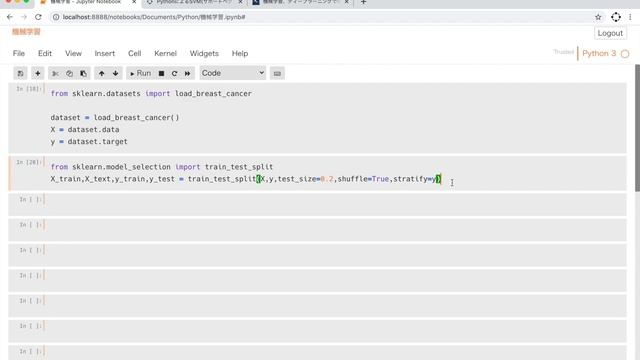Viewport: 640px width, 360px height.
Task: Click the notebook title name
Action: click(x=26, y=32)
